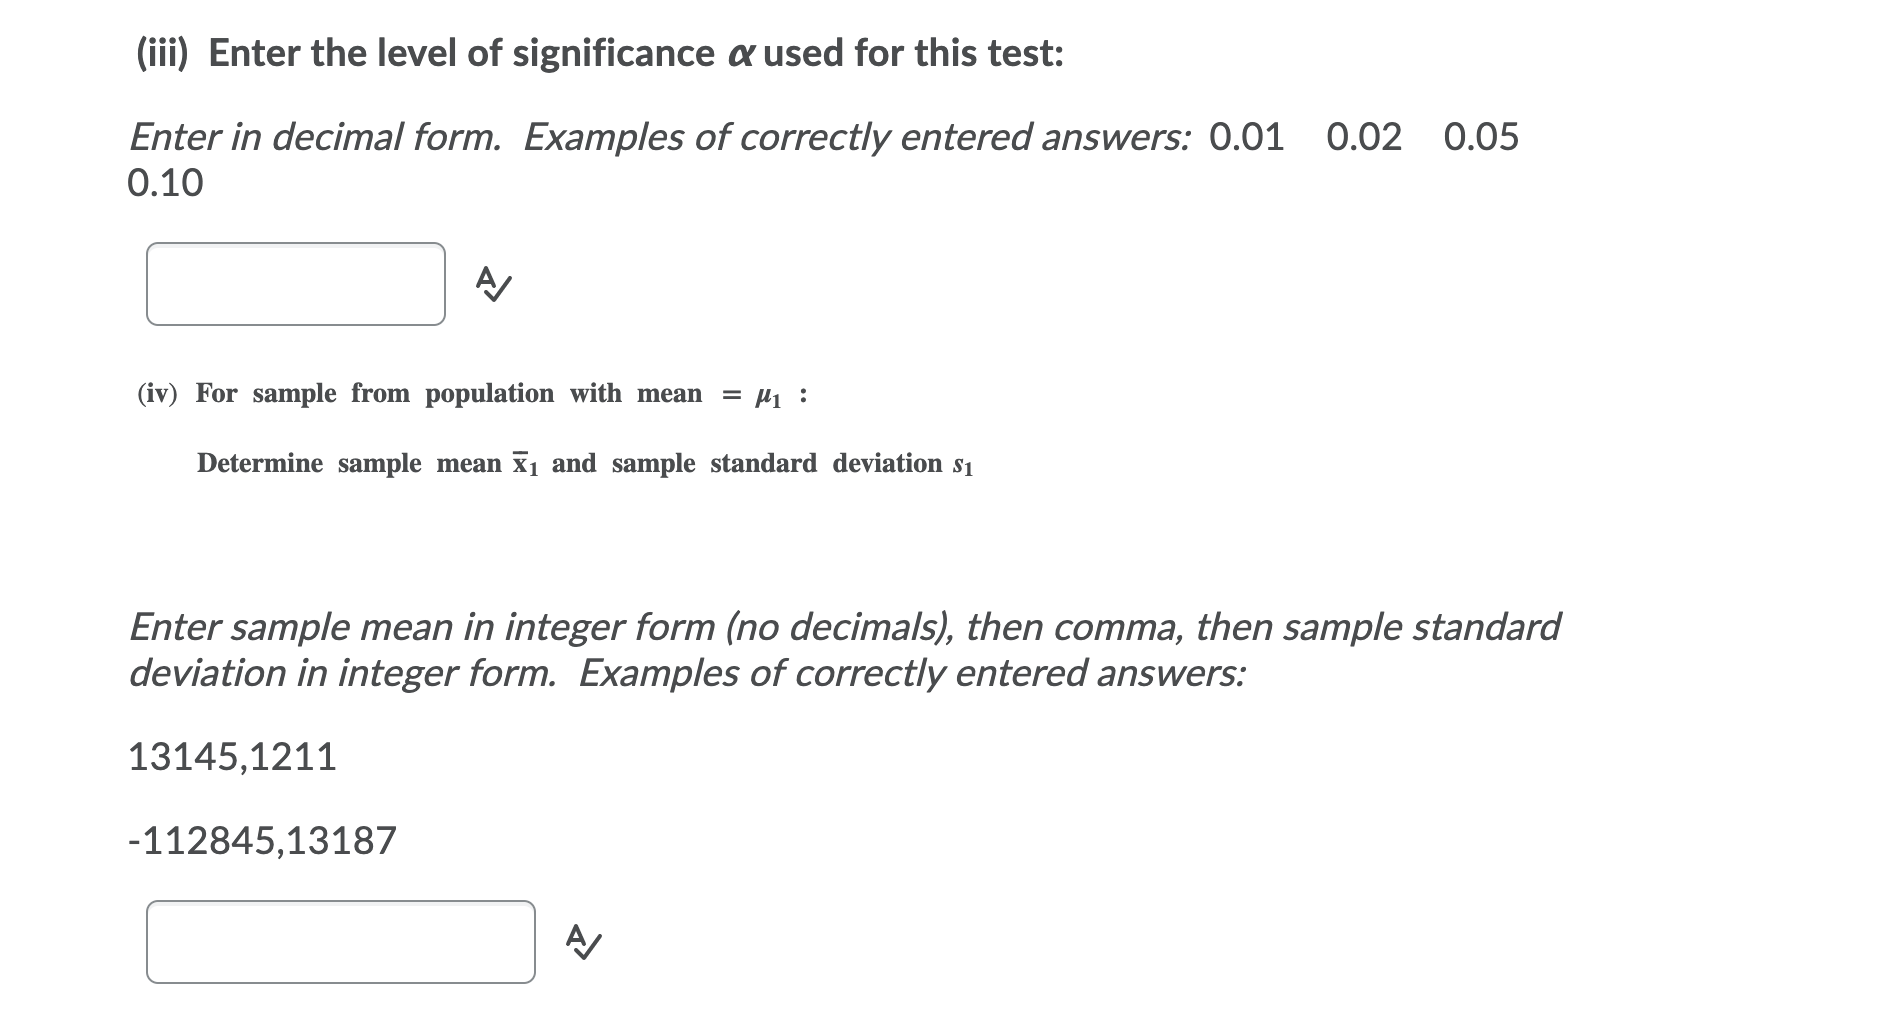Click the example value 0.10
The width and height of the screenshot is (1888, 1032).
pyautogui.click(x=166, y=183)
